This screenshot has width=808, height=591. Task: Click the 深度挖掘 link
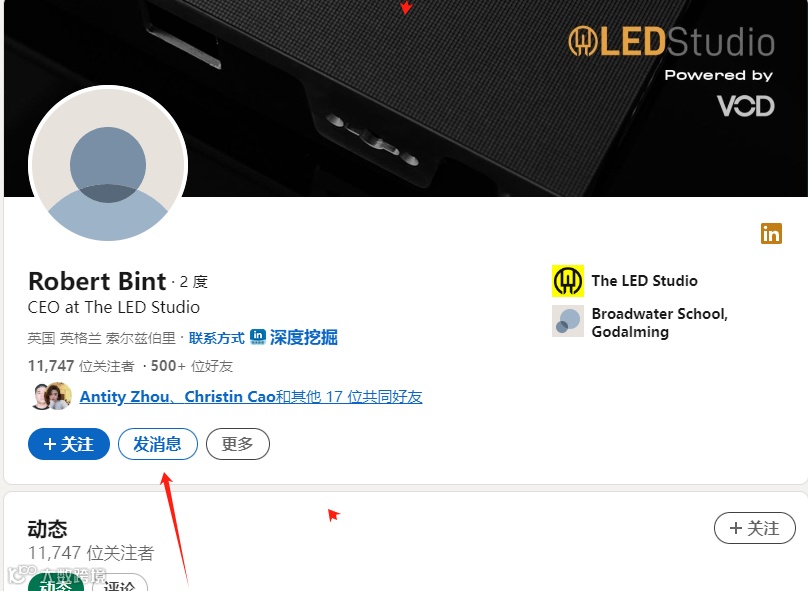304,337
